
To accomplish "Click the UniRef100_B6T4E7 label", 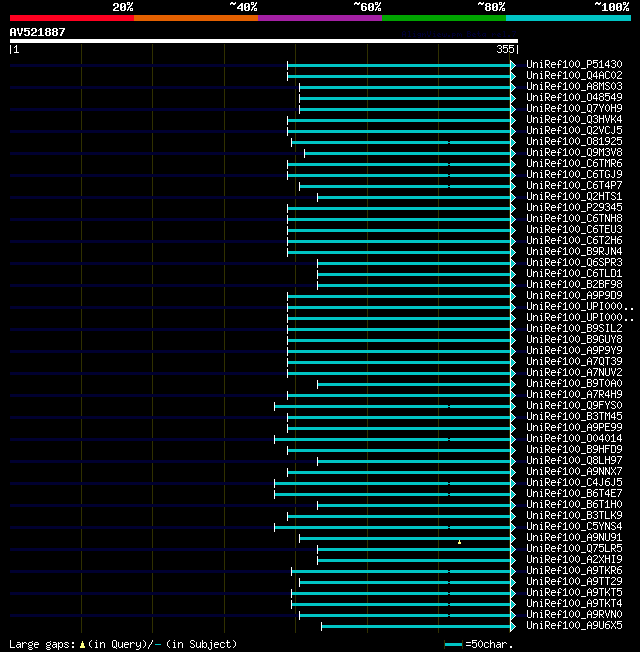I will click(x=574, y=494).
